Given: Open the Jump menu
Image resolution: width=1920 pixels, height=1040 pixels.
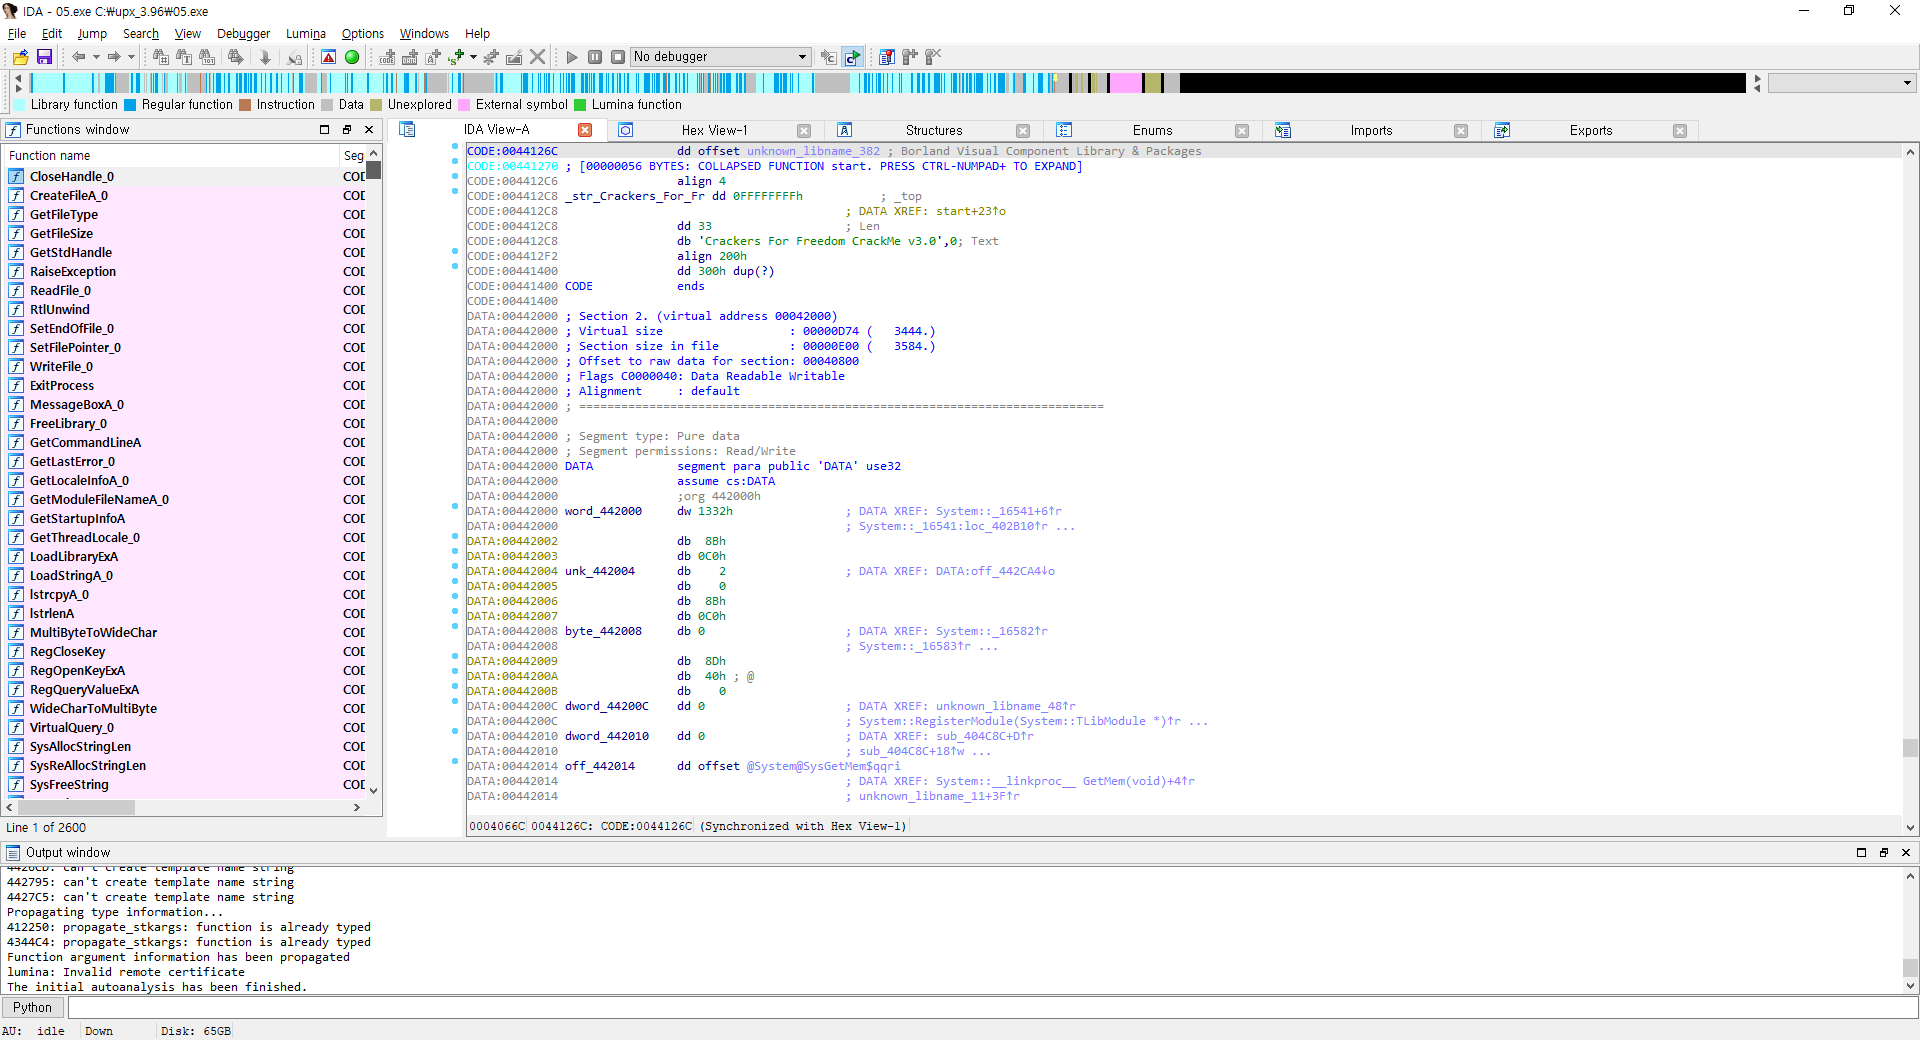Looking at the screenshot, I should [x=92, y=33].
